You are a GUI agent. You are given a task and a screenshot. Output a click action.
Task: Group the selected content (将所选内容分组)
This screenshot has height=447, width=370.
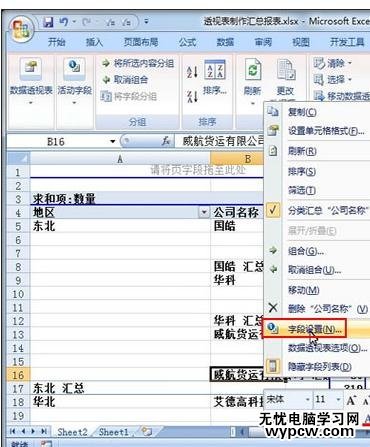point(138,63)
